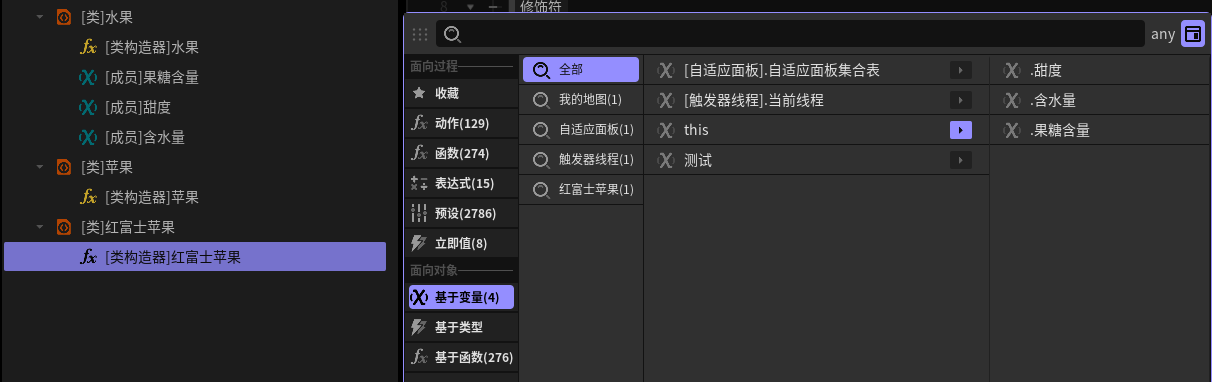
Task: Click the orange class icon beside [类]红富士苹果
Action: click(63, 227)
